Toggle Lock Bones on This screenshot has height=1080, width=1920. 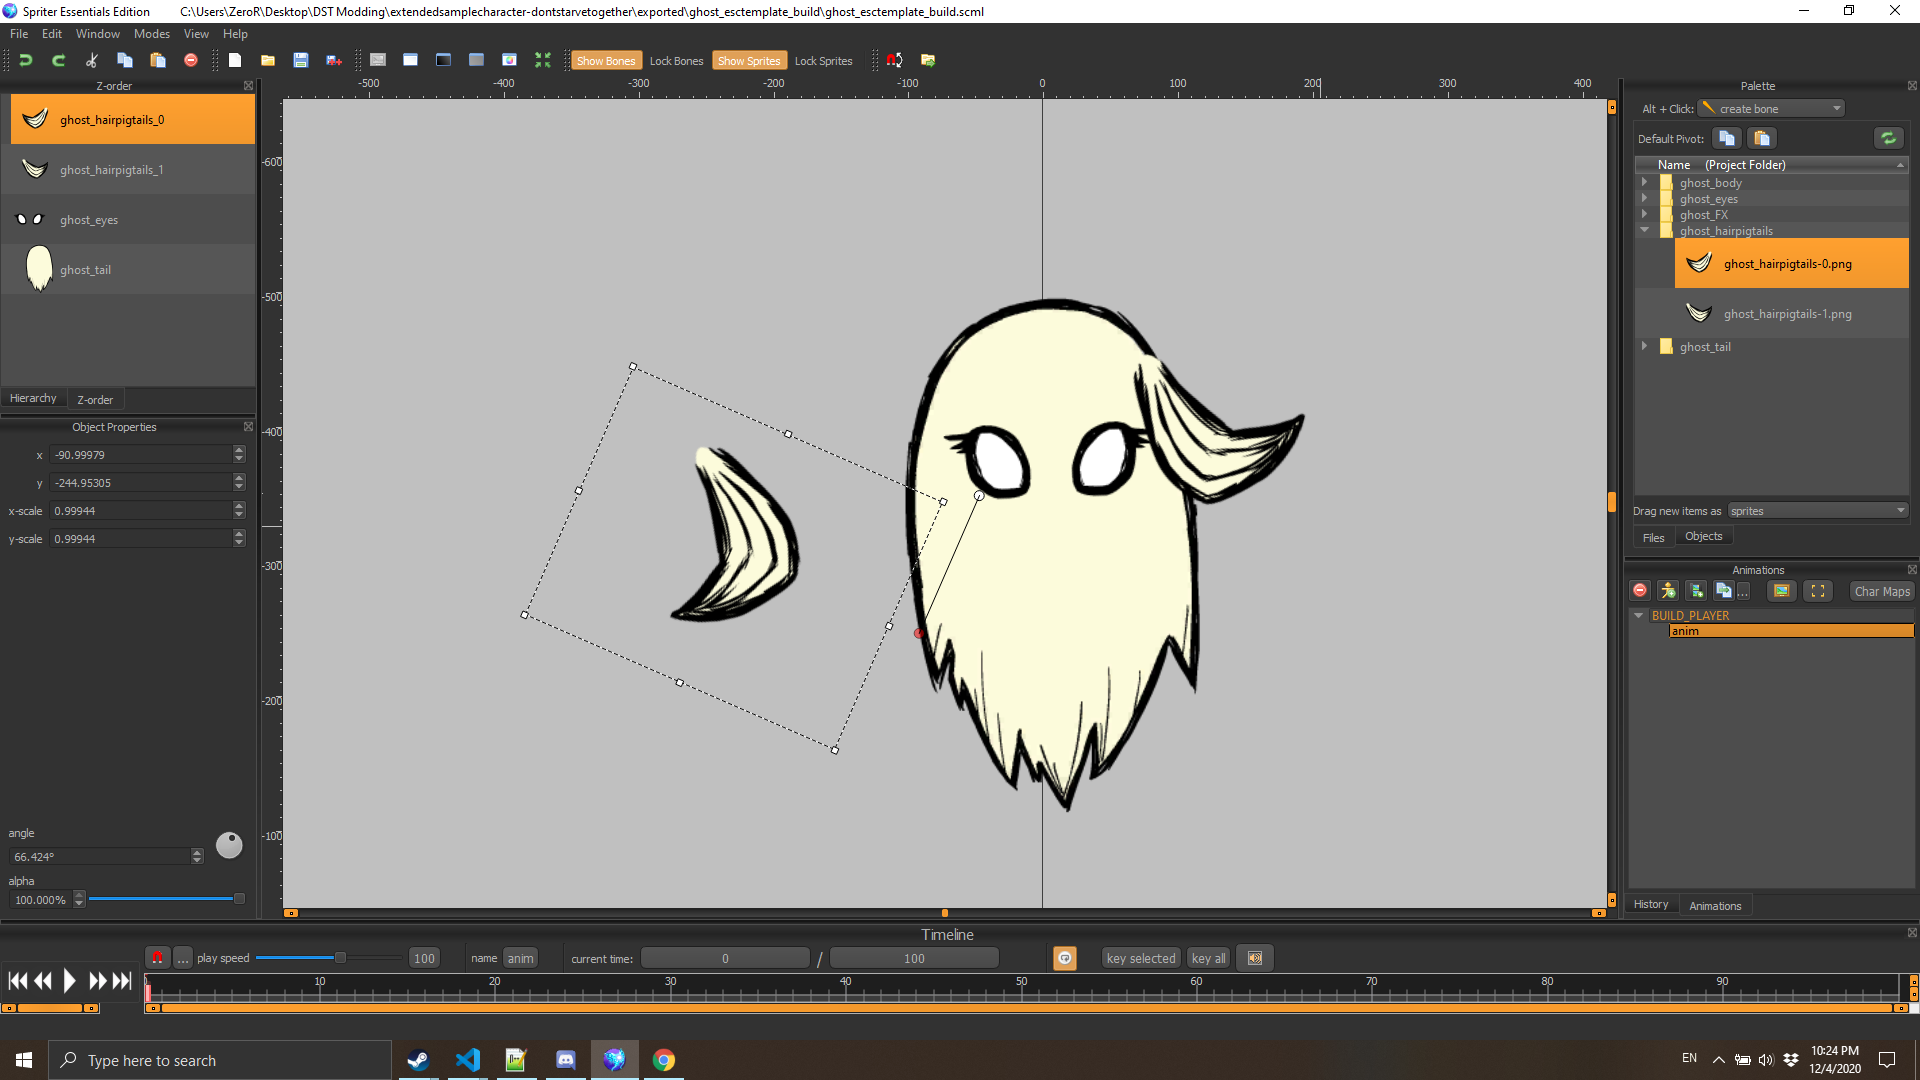(x=676, y=61)
